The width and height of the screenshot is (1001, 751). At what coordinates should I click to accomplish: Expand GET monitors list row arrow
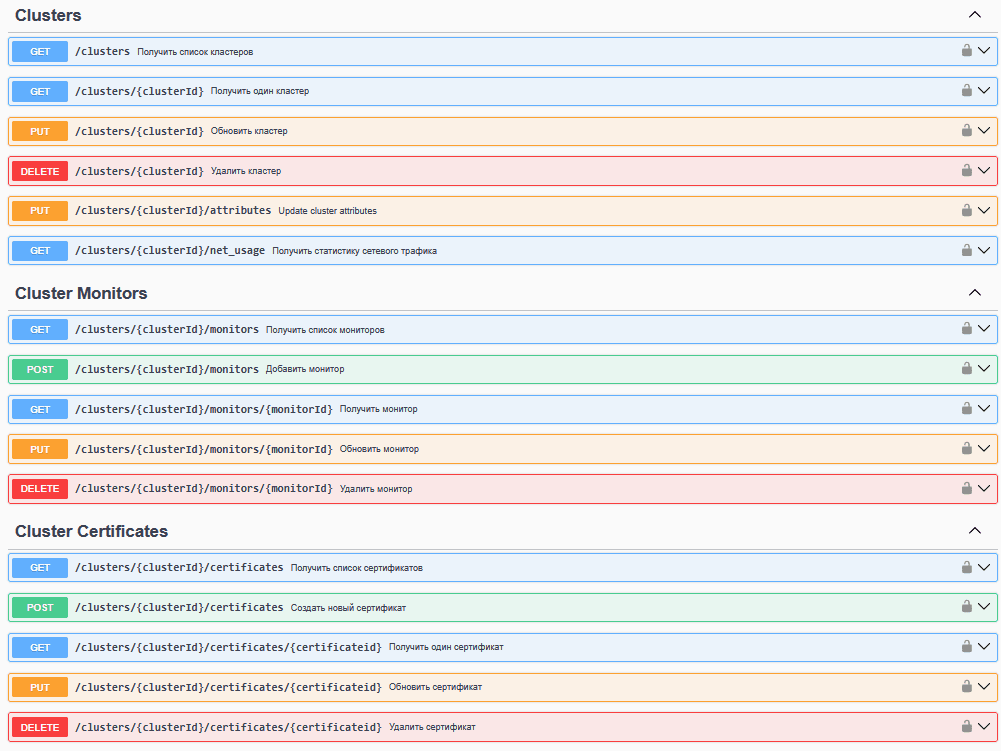pos(984,329)
